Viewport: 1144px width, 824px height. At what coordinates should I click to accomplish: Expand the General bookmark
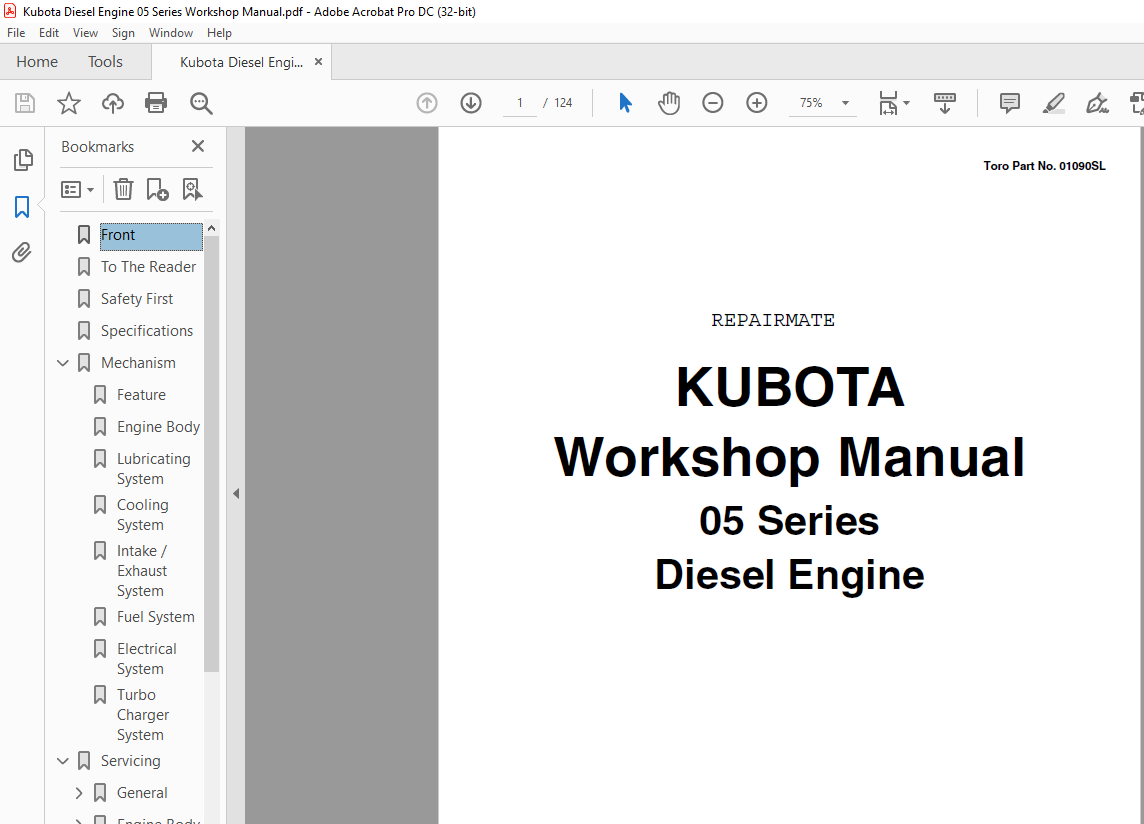pyautogui.click(x=79, y=793)
